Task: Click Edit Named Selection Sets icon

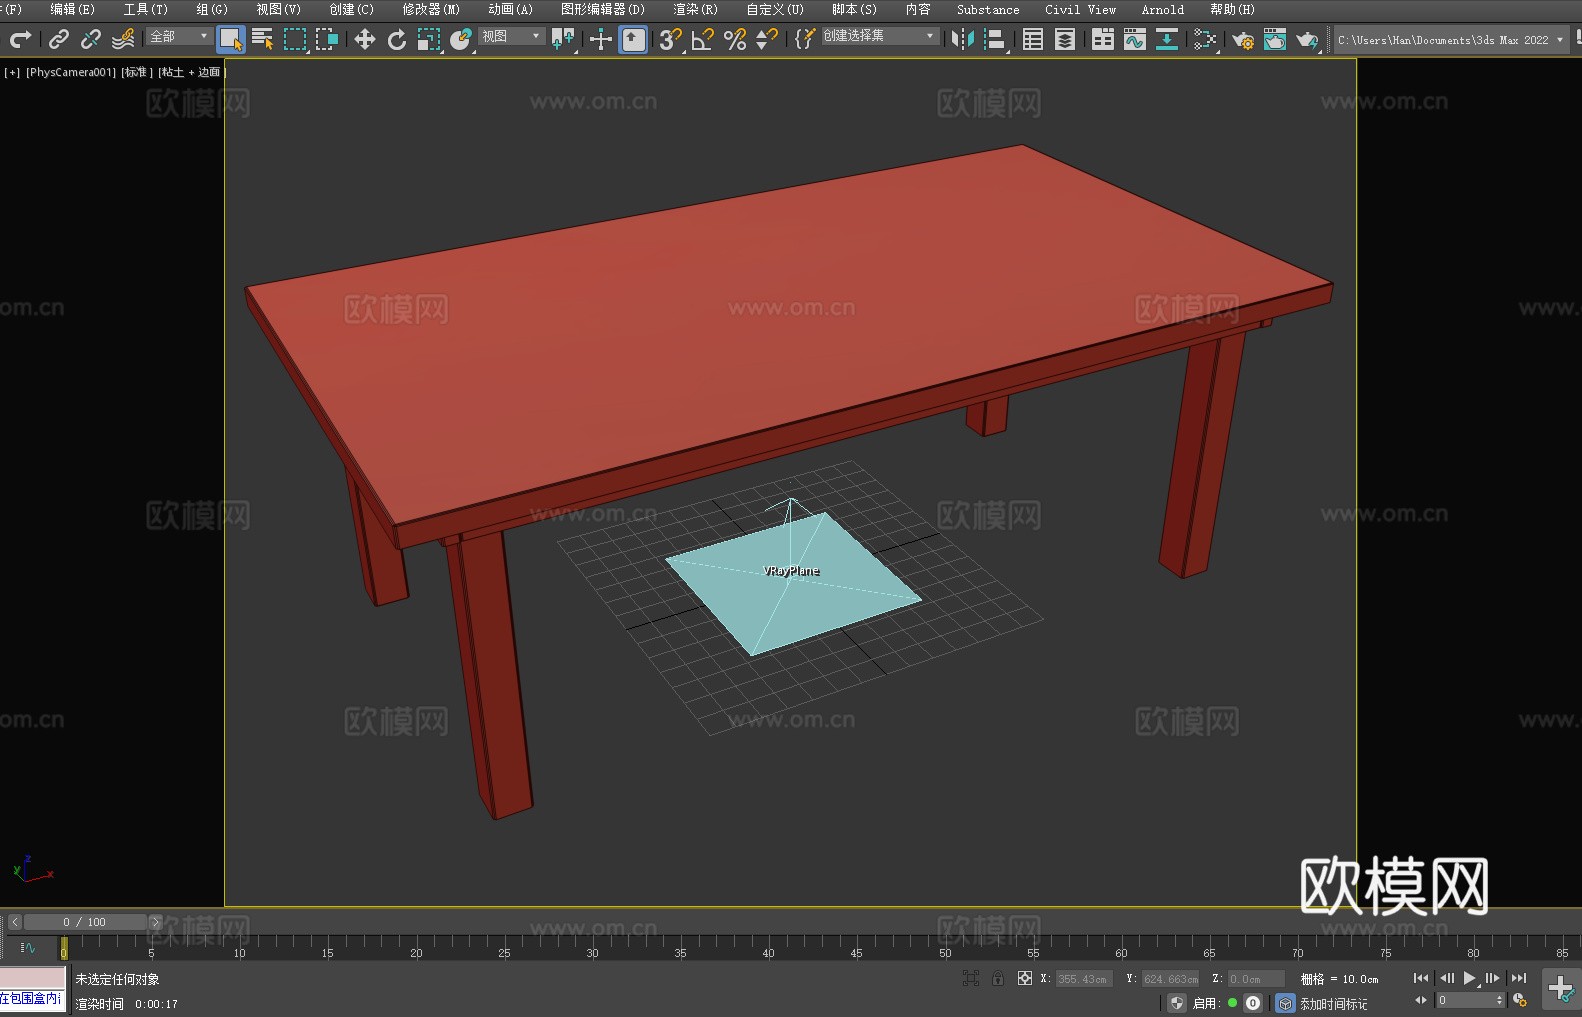Action: click(805, 39)
